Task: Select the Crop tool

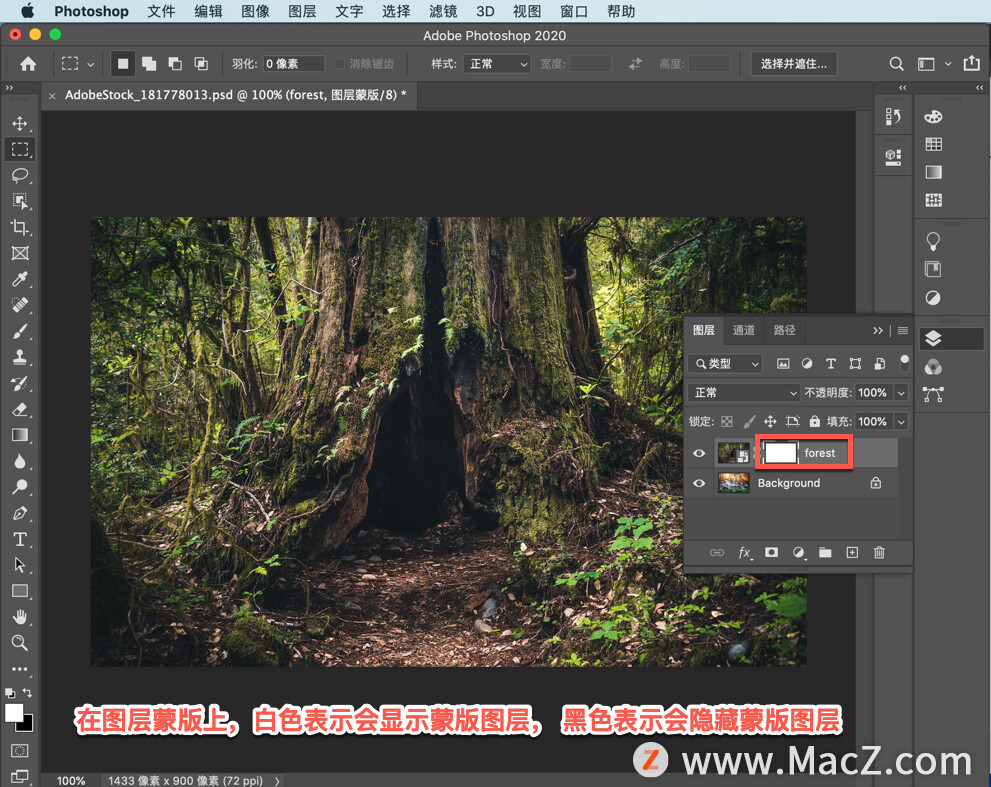Action: [x=19, y=228]
